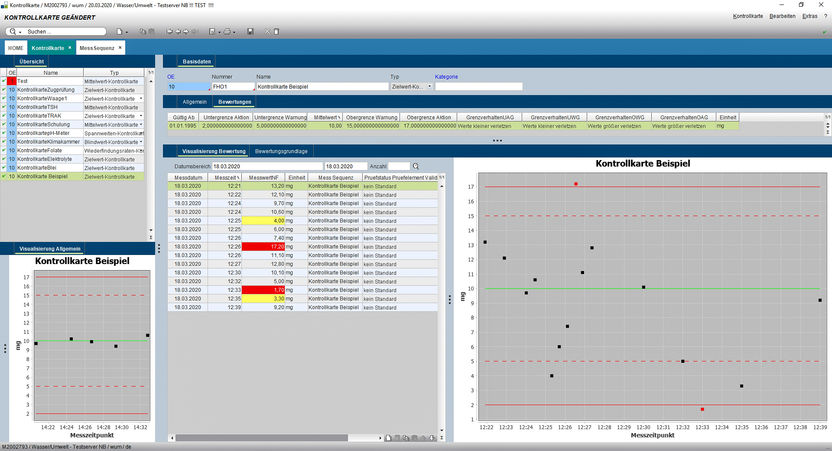Click the Übersicht panel header tab
Viewport: 832px width, 451px height.
(32, 62)
